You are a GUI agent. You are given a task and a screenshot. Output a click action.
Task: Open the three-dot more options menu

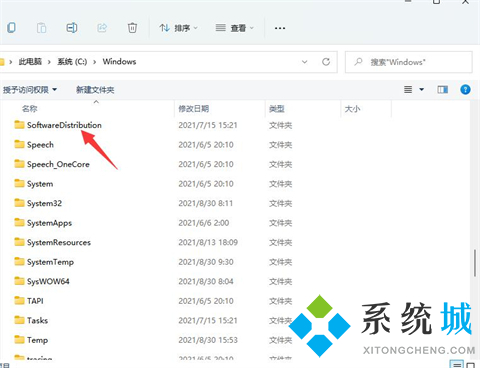[x=280, y=28]
